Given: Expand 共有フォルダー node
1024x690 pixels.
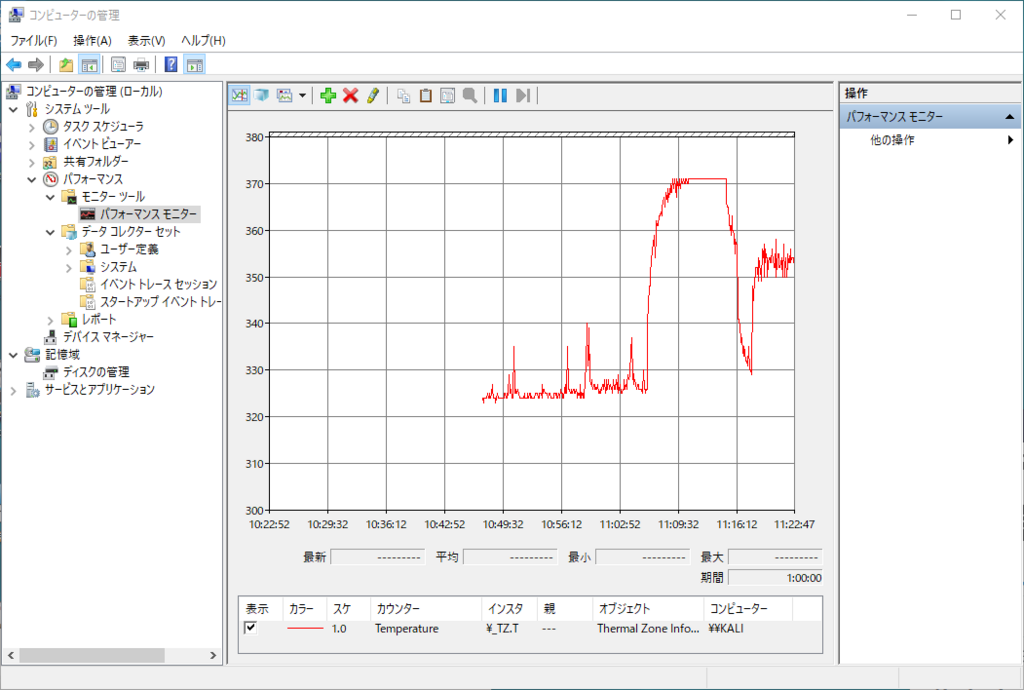Looking at the screenshot, I should tap(31, 162).
